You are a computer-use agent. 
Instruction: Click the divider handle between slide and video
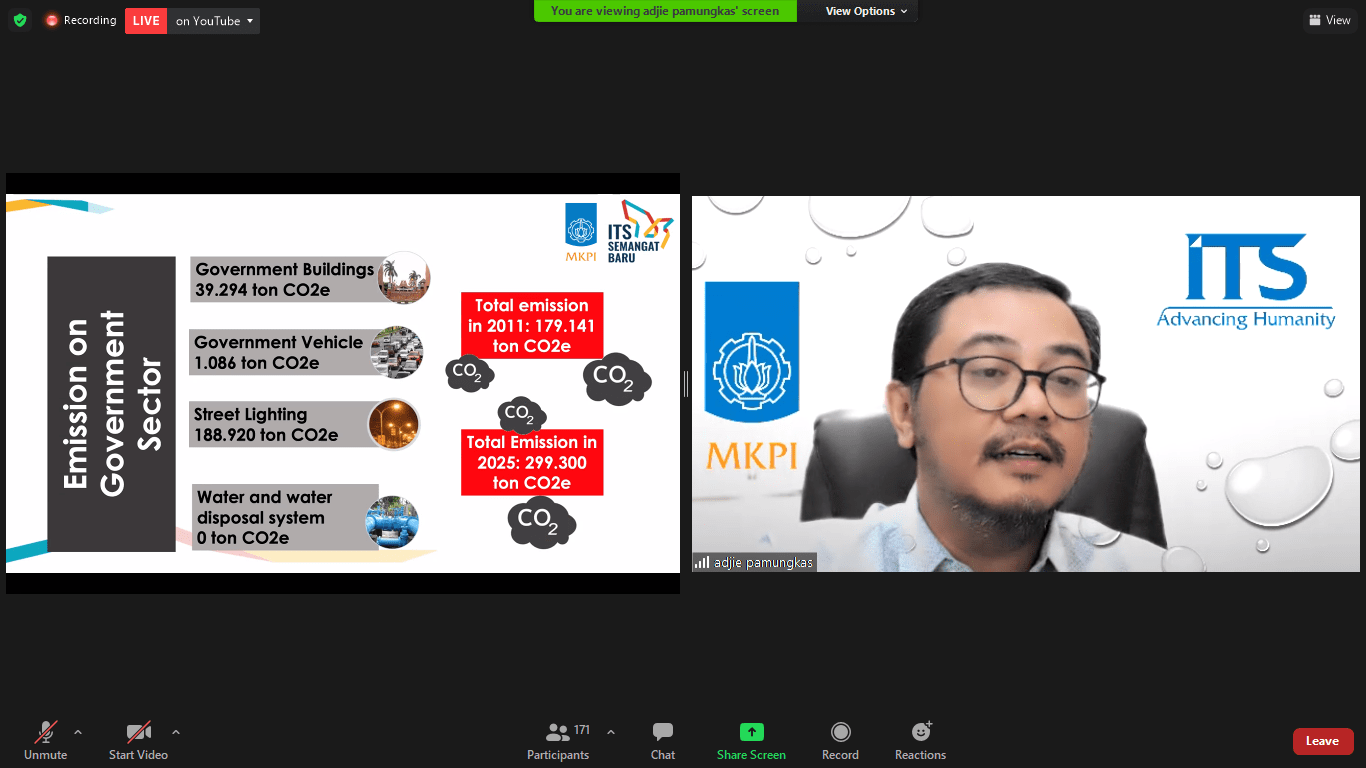click(x=686, y=383)
